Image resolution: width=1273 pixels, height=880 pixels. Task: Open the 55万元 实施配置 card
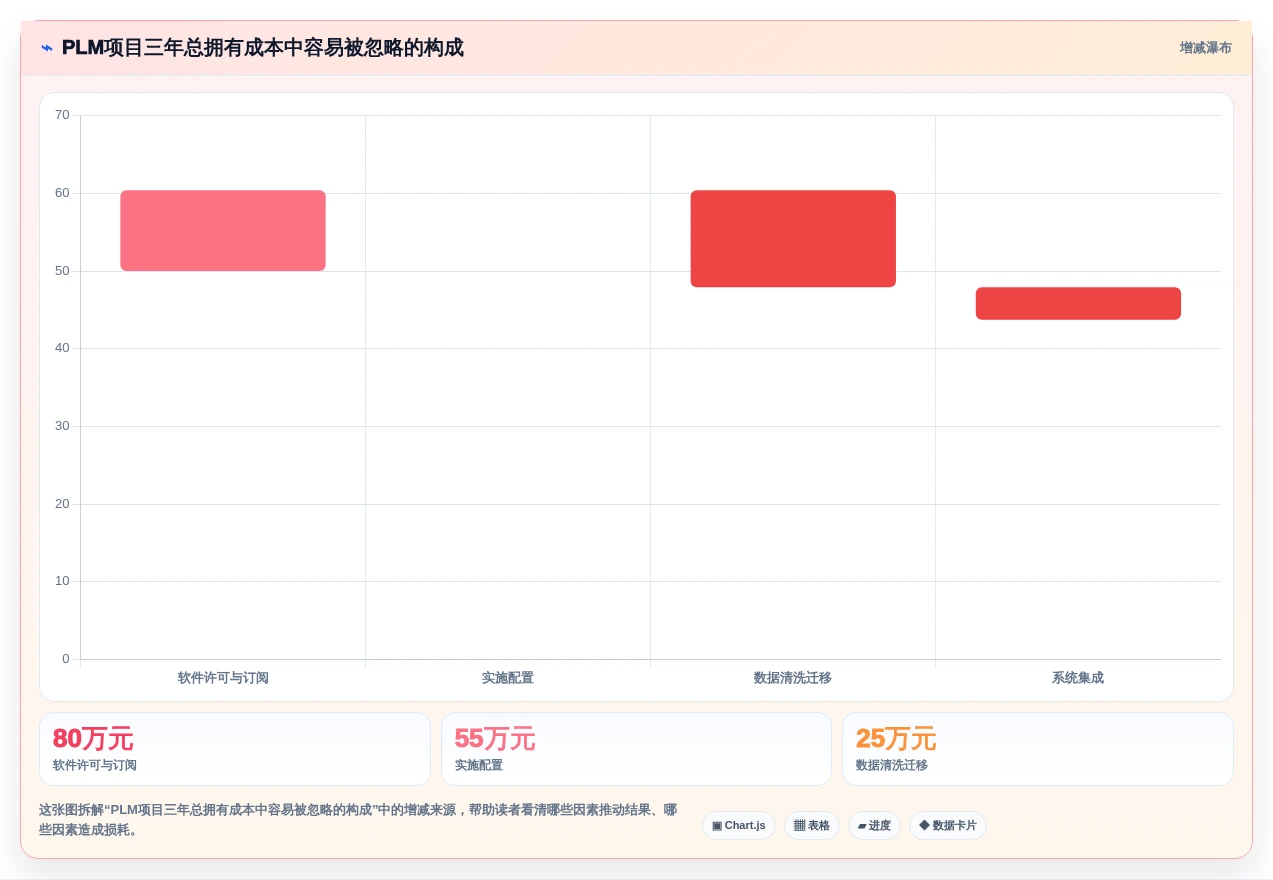636,749
